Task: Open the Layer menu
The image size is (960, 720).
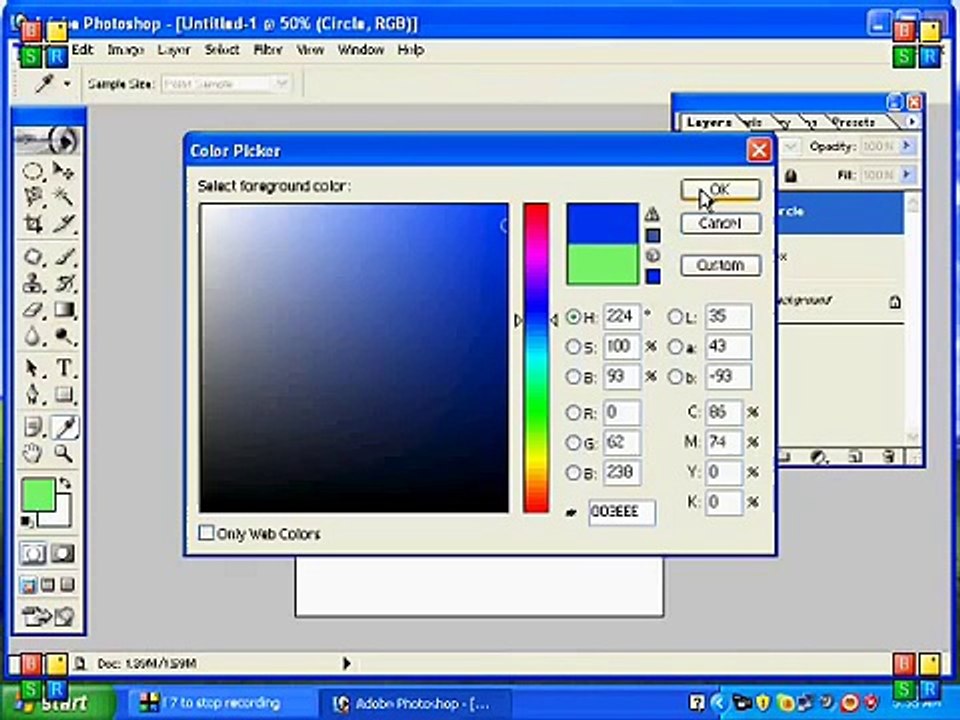Action: [174, 50]
